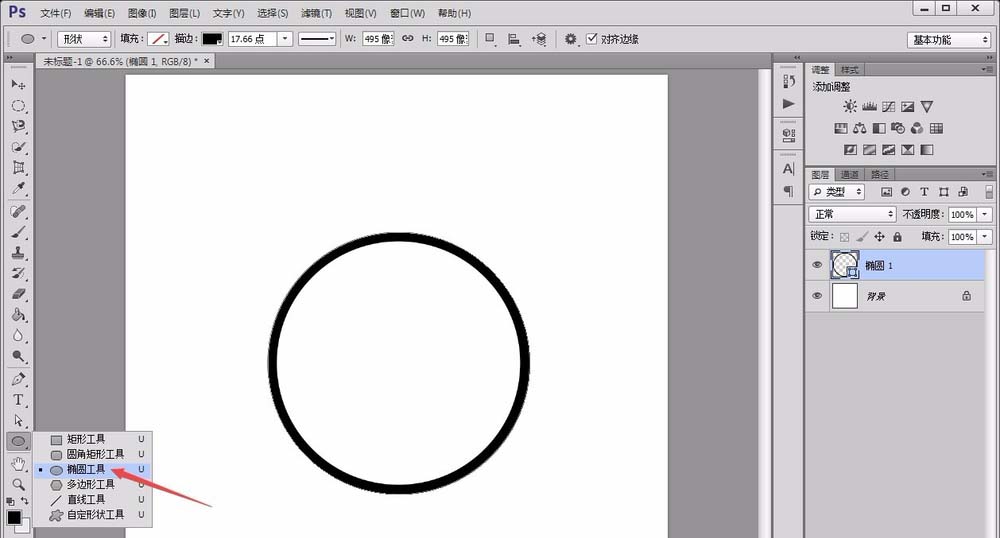The width and height of the screenshot is (1000, 538).
Task: Select the Dodge tool
Action: tap(18, 356)
